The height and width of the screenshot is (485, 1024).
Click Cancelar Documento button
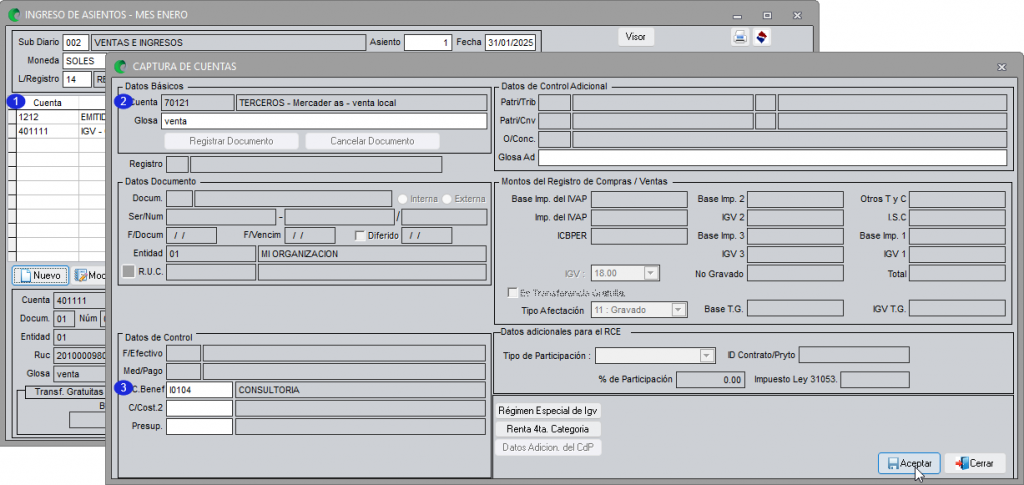(x=372, y=141)
